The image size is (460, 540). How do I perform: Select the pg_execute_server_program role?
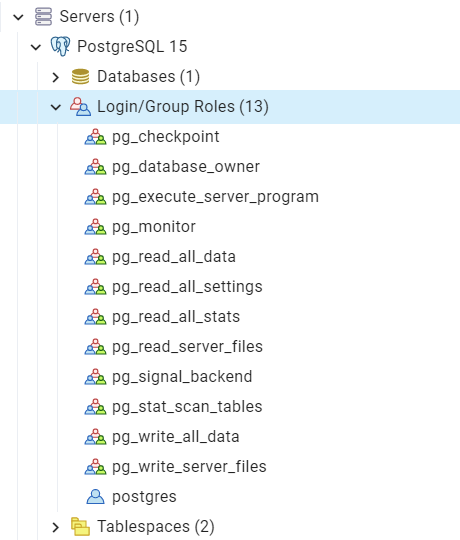[x=216, y=197]
